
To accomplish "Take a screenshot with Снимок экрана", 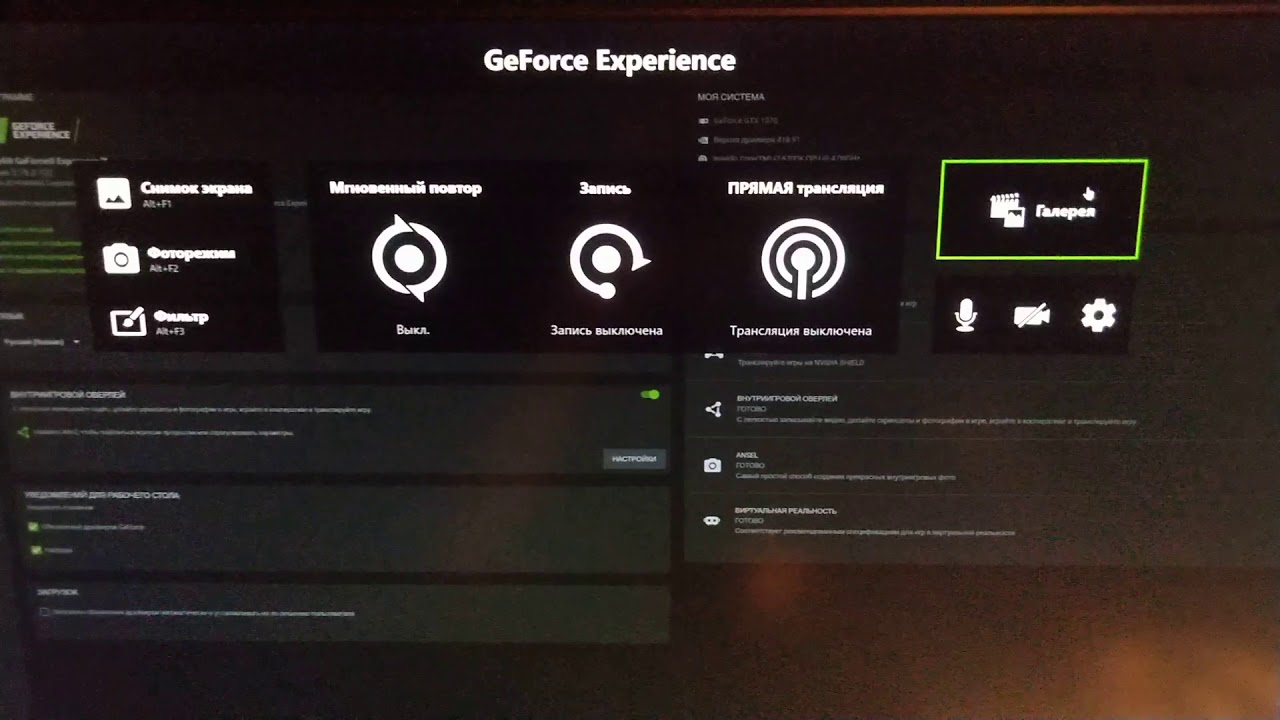I will (x=175, y=192).
